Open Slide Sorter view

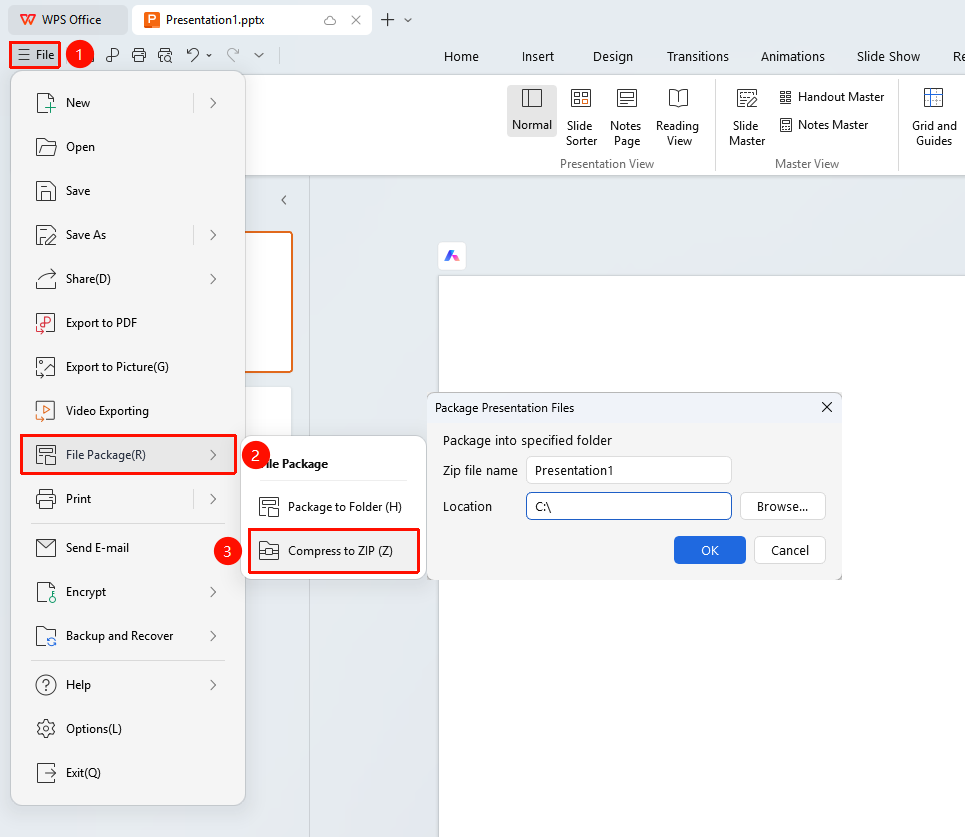tap(581, 118)
